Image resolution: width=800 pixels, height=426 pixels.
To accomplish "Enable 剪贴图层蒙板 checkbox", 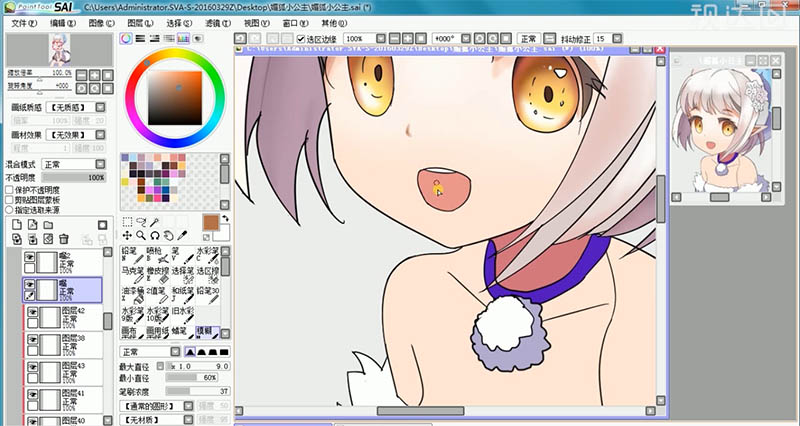I will coord(9,200).
